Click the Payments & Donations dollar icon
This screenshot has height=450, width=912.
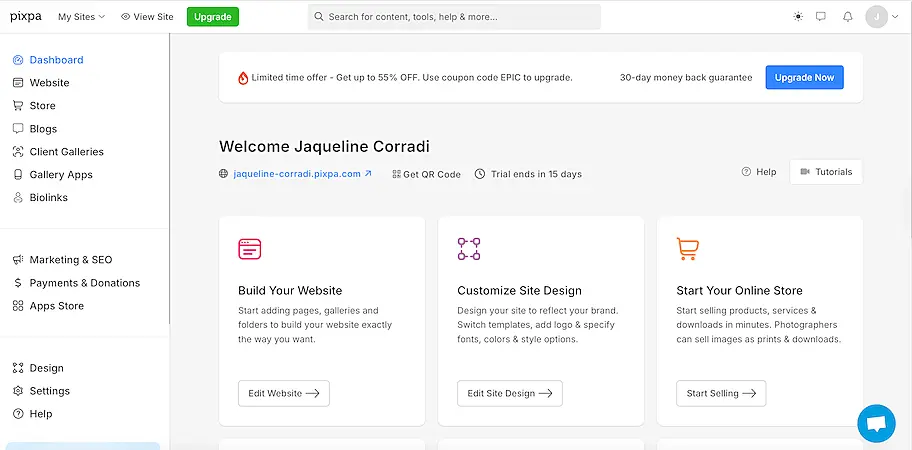click(18, 283)
